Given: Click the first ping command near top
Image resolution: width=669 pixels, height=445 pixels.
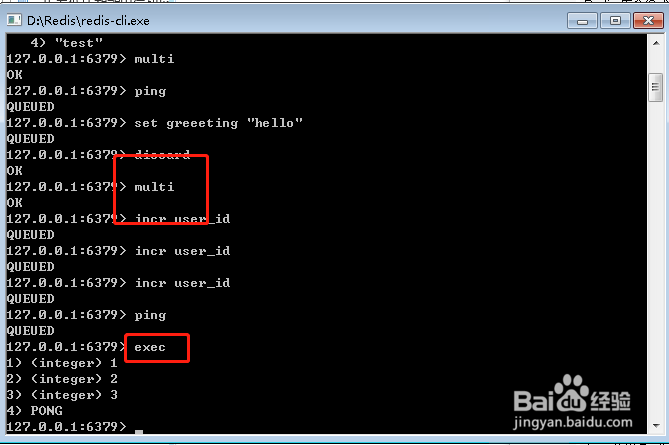Looking at the screenshot, I should pos(150,91).
